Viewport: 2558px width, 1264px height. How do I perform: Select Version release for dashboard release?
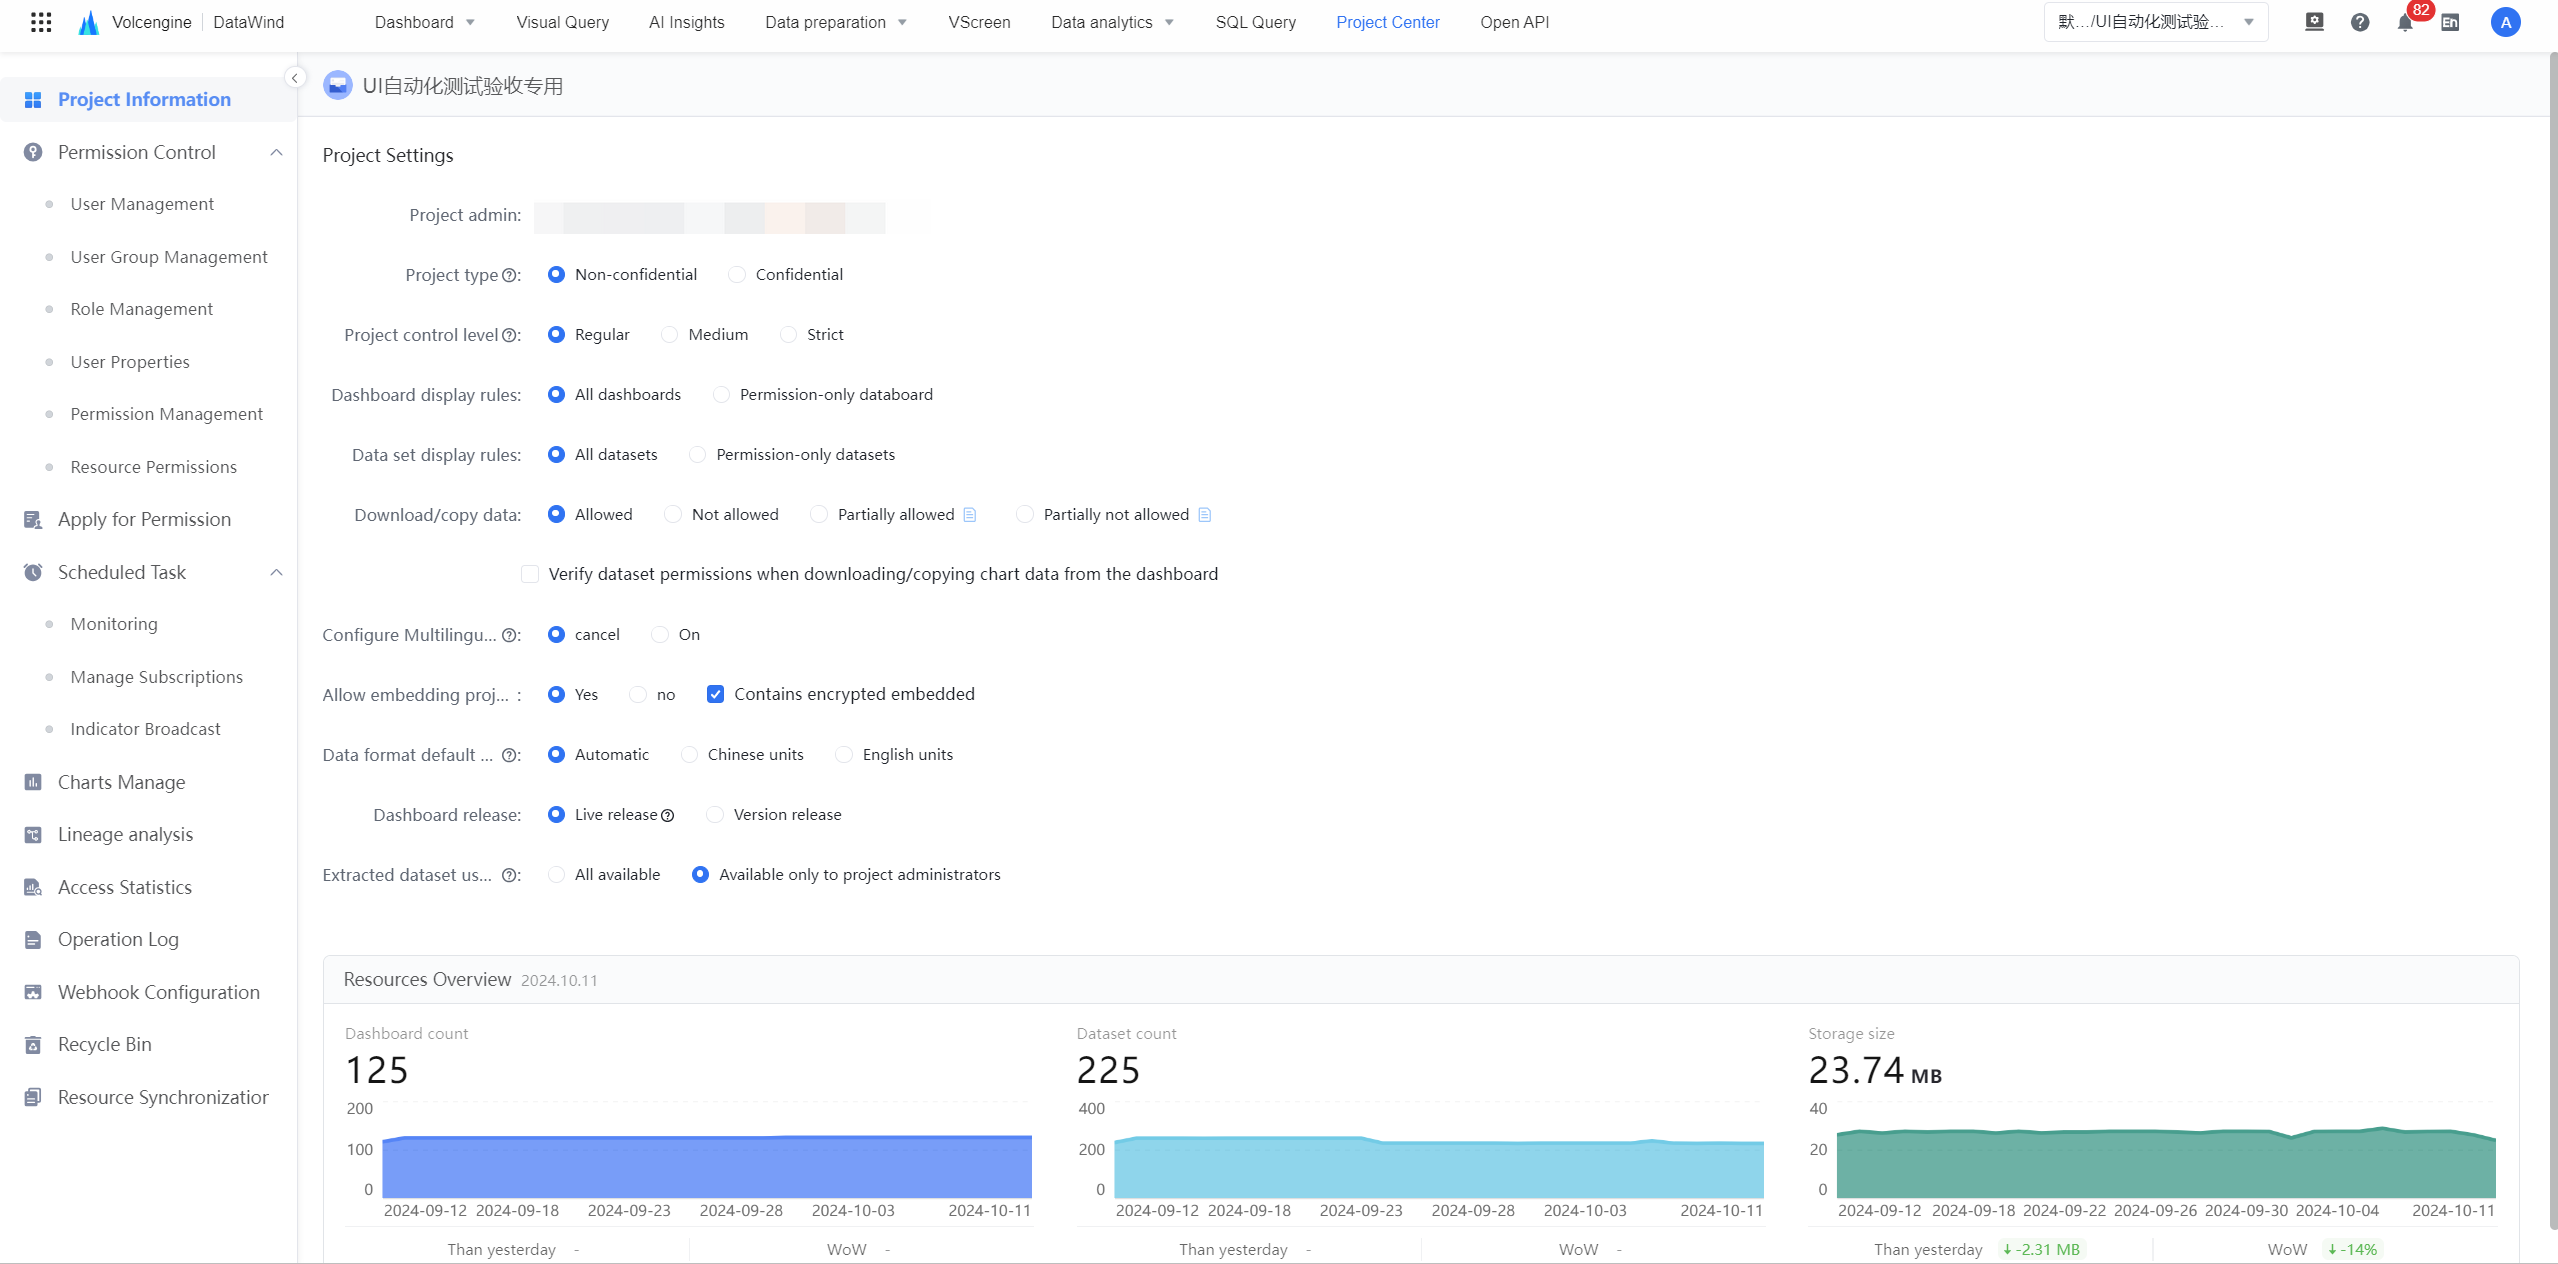pos(715,815)
